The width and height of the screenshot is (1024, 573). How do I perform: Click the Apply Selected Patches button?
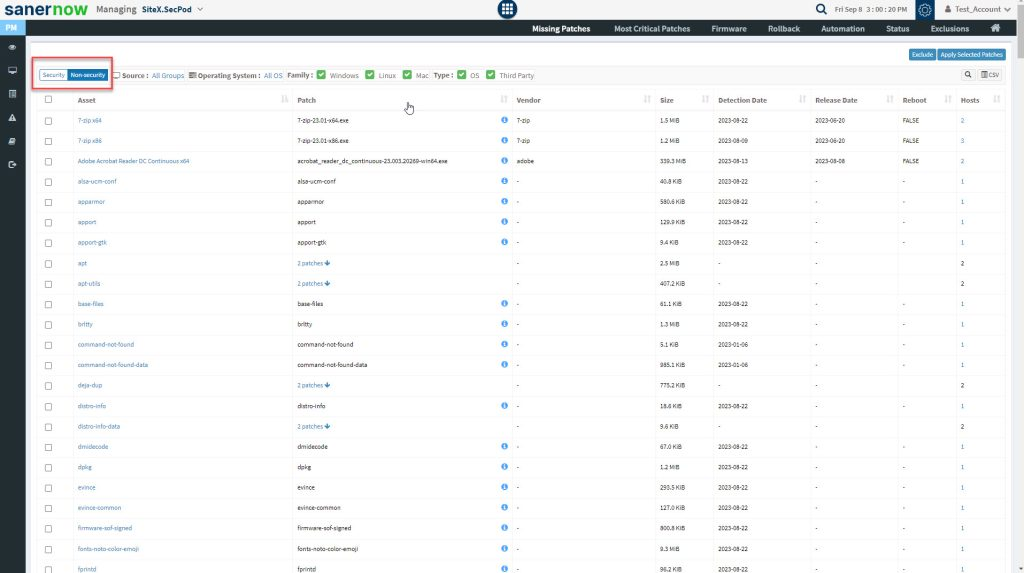971,55
